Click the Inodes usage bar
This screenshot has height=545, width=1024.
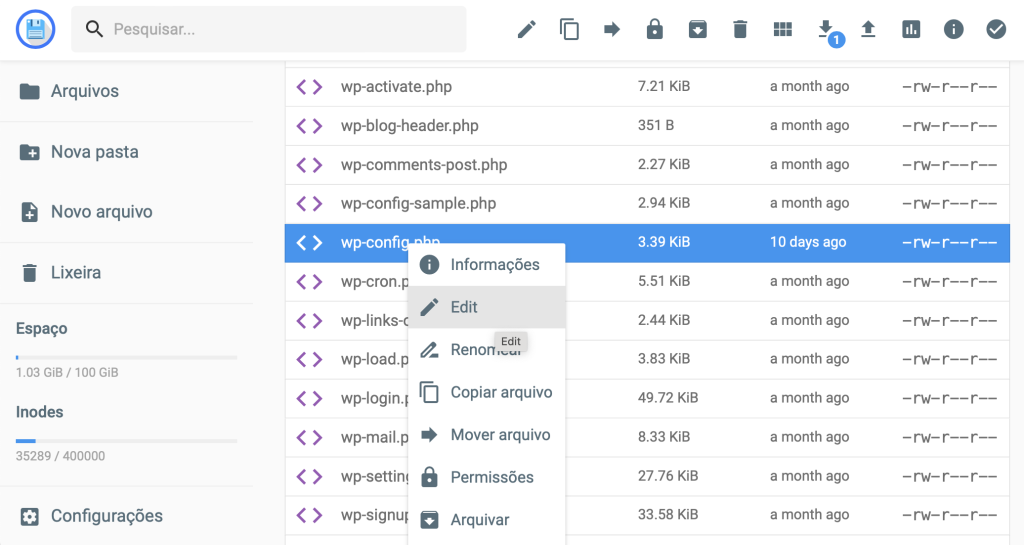tap(127, 441)
